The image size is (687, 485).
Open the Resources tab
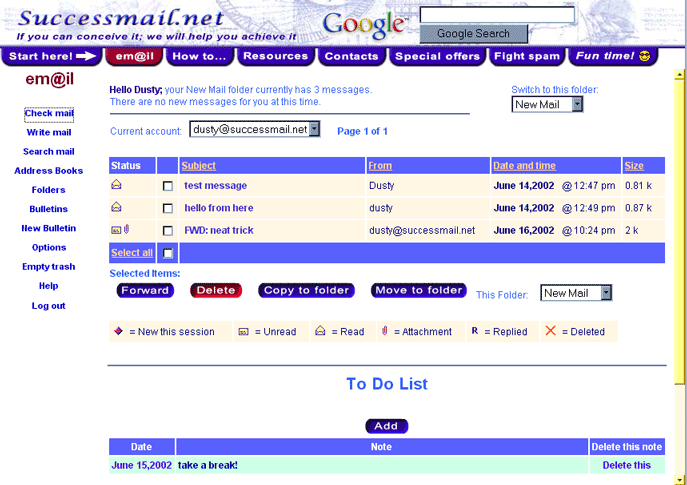coord(276,57)
